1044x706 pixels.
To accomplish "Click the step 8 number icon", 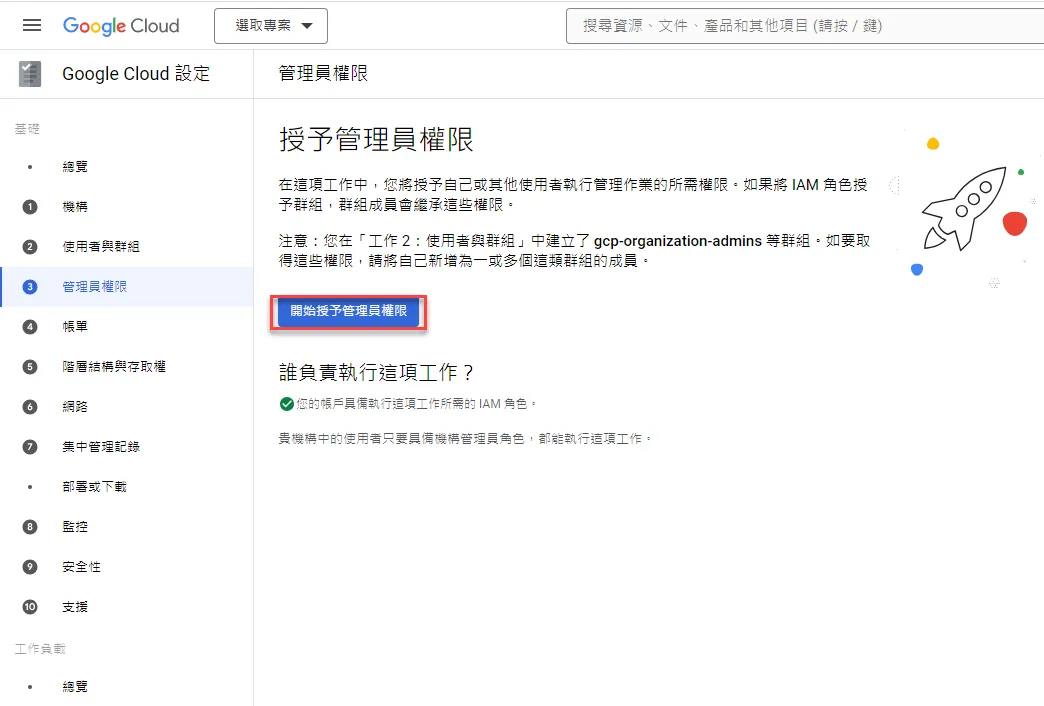I will pyautogui.click(x=30, y=527).
